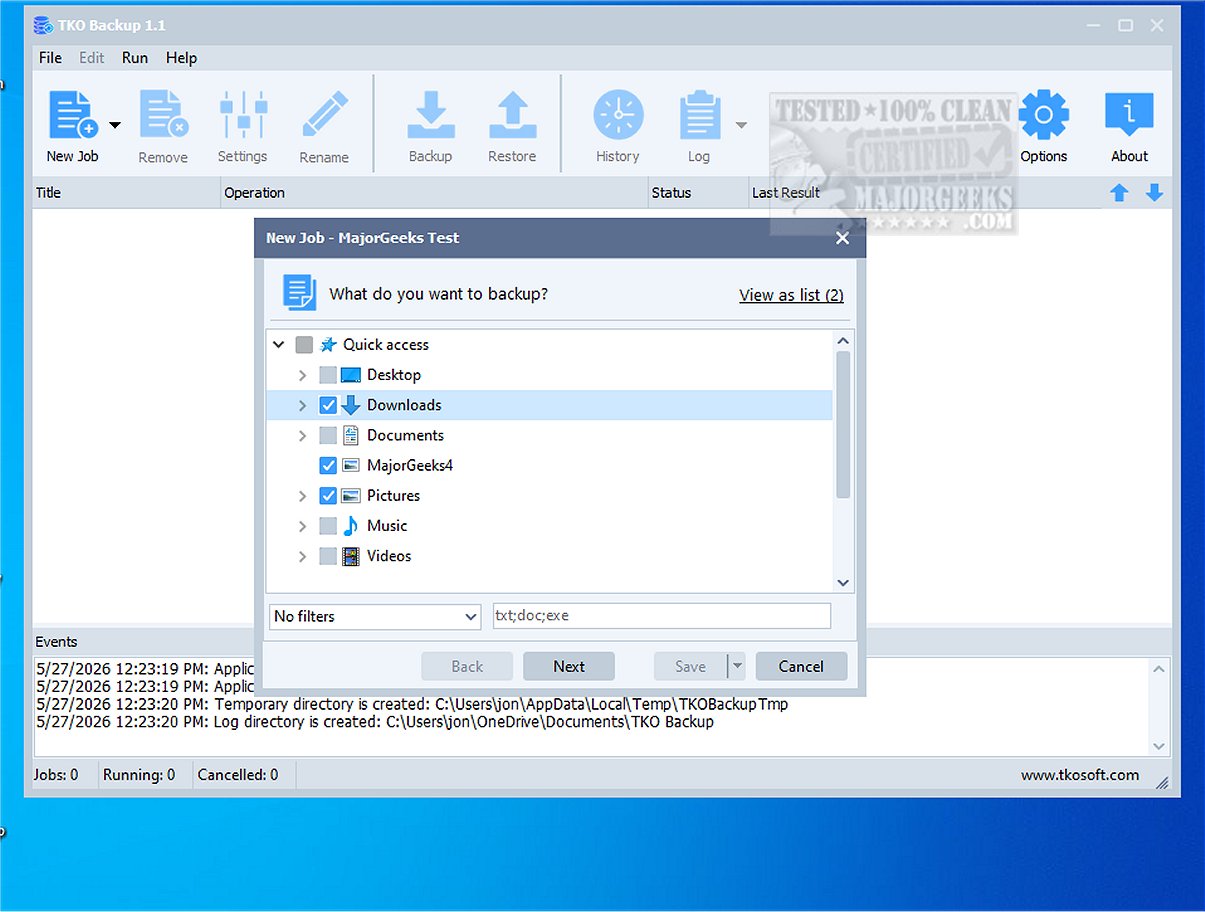Click the Downloads arrow icon

(x=350, y=405)
